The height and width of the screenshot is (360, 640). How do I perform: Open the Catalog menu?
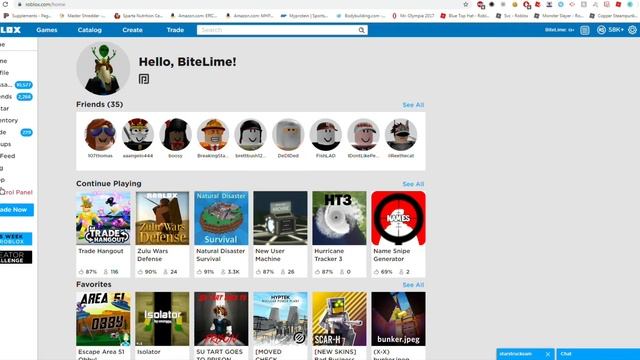coord(89,30)
